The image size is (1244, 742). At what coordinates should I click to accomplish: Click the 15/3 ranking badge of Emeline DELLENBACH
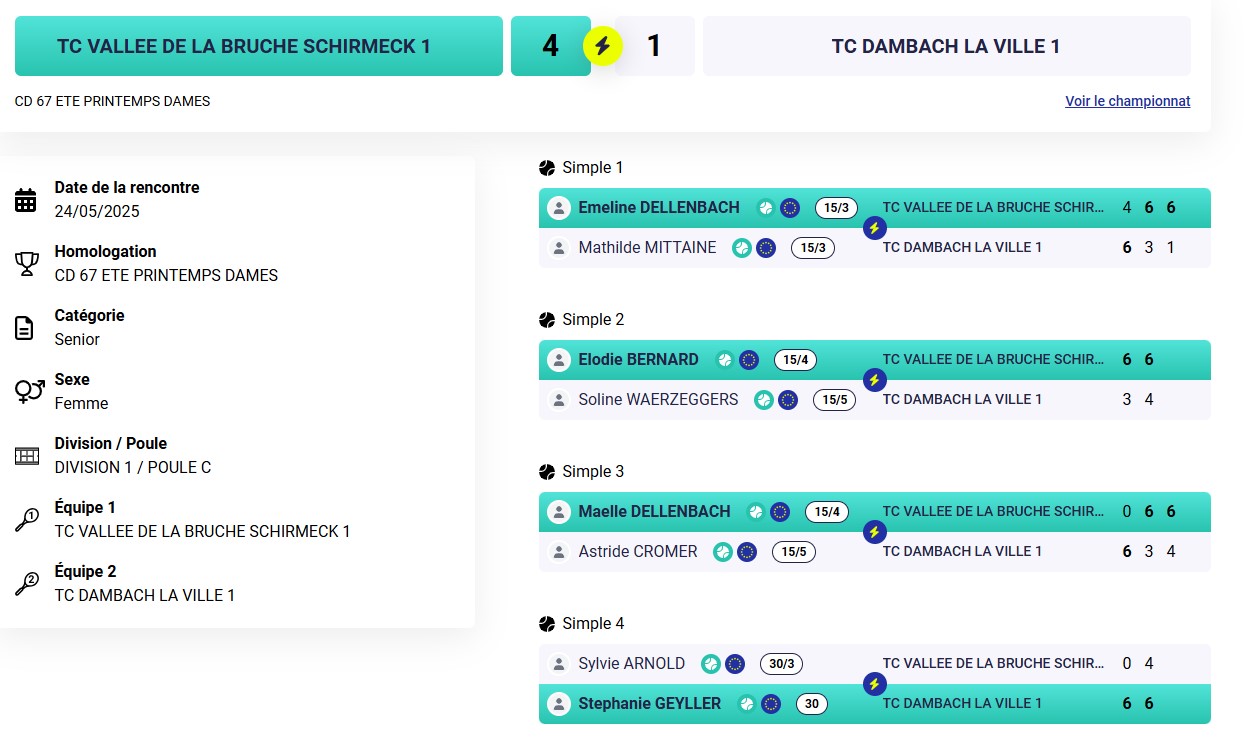[x=836, y=208]
